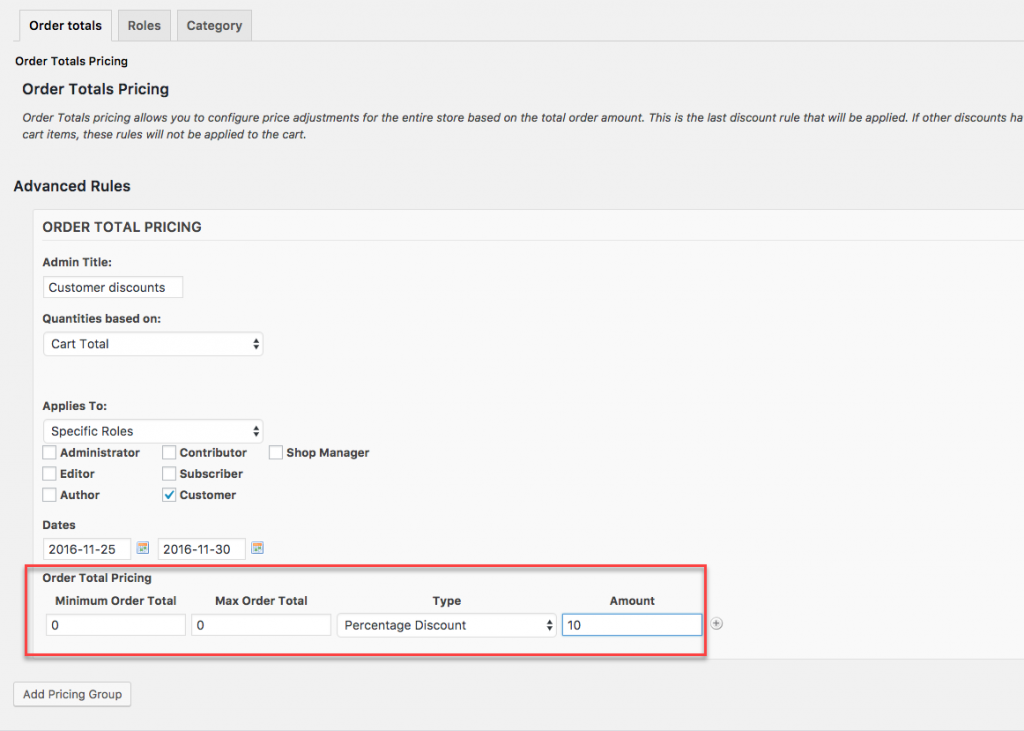Add another pricing row with plus icon

716,624
